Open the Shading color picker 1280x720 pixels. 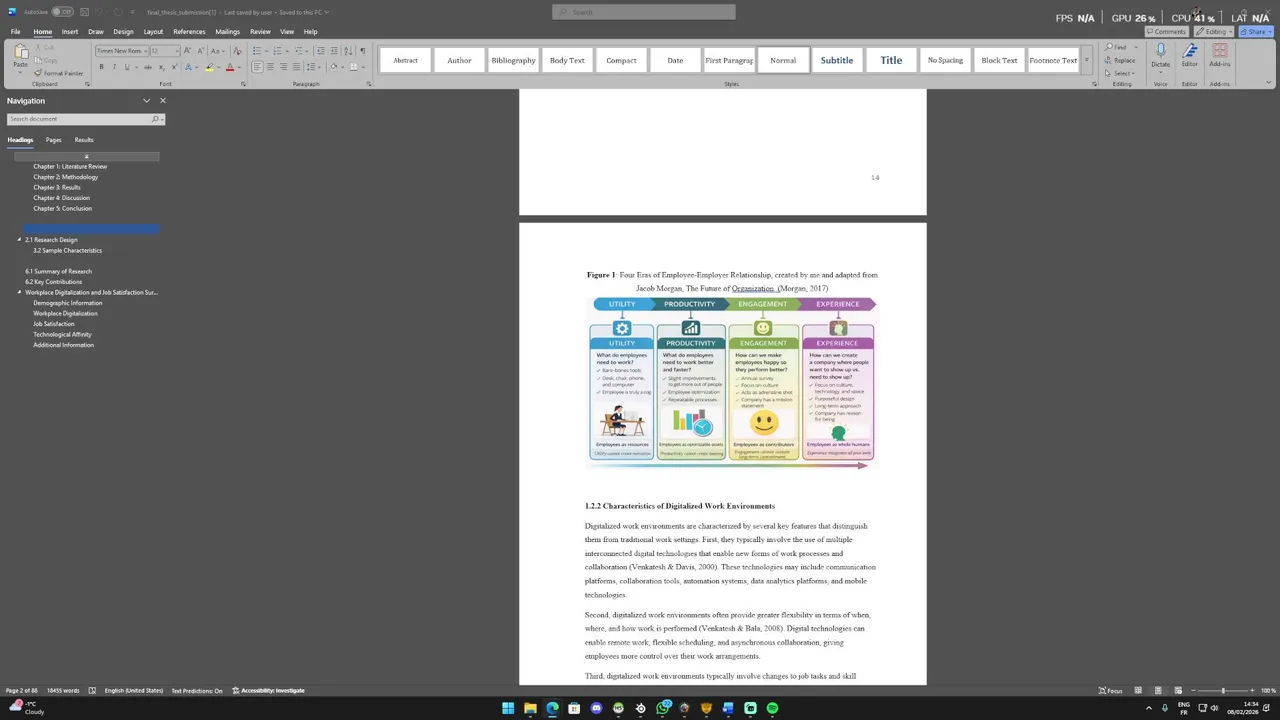pyautogui.click(x=334, y=67)
